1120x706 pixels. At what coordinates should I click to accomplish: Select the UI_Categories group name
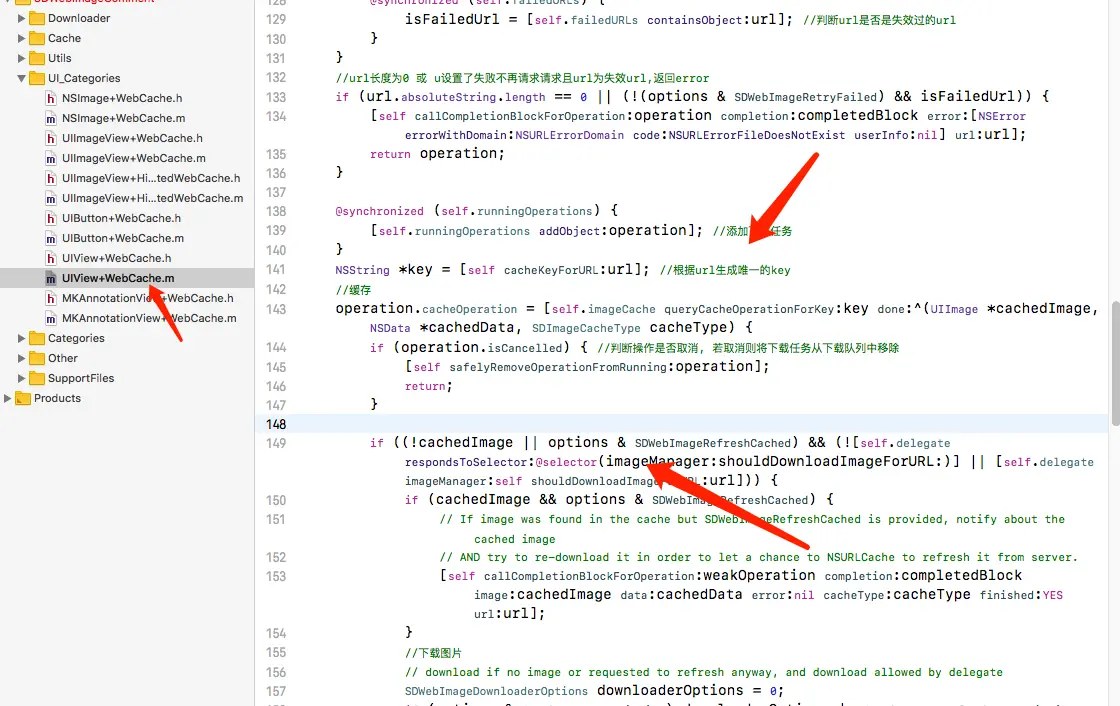pyautogui.click(x=84, y=78)
